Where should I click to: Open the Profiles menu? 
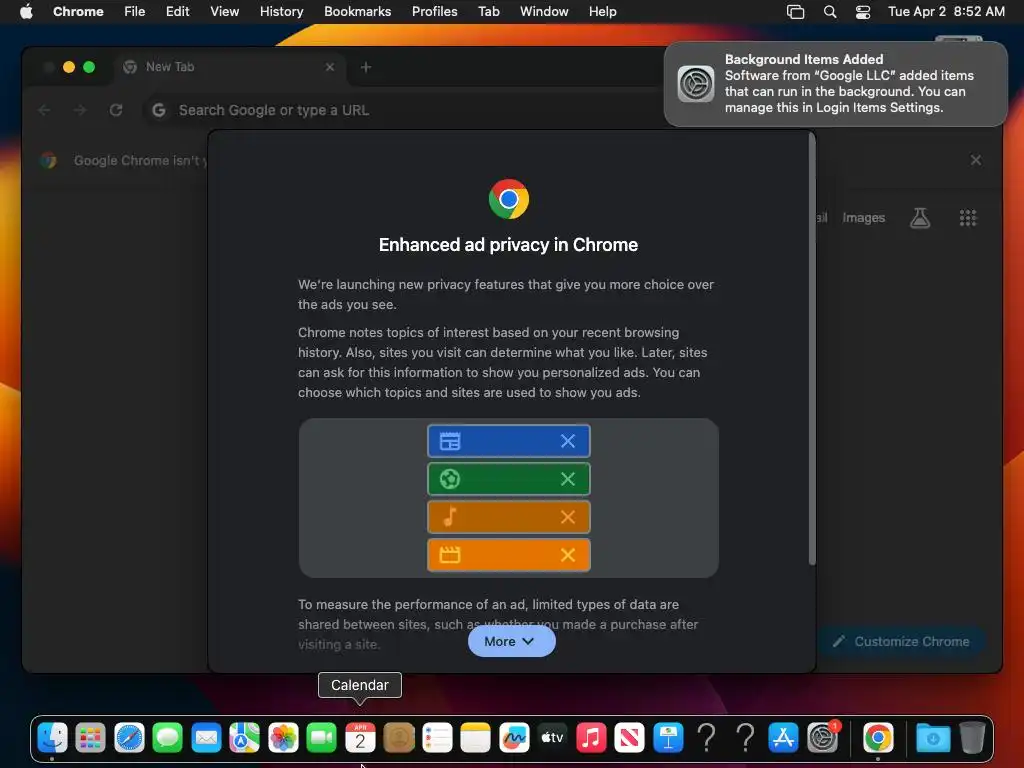point(434,11)
